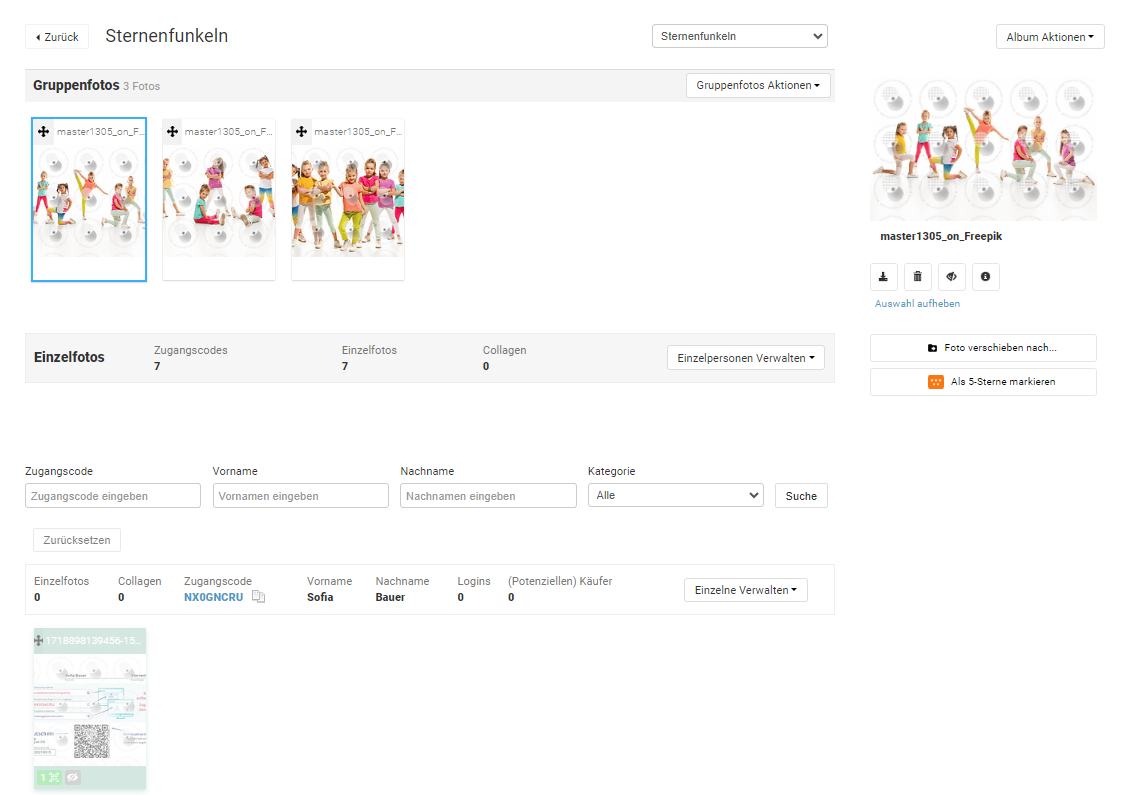The width and height of the screenshot is (1132, 795).
Task: Focus the Zugangscode input field
Action: pos(113,496)
